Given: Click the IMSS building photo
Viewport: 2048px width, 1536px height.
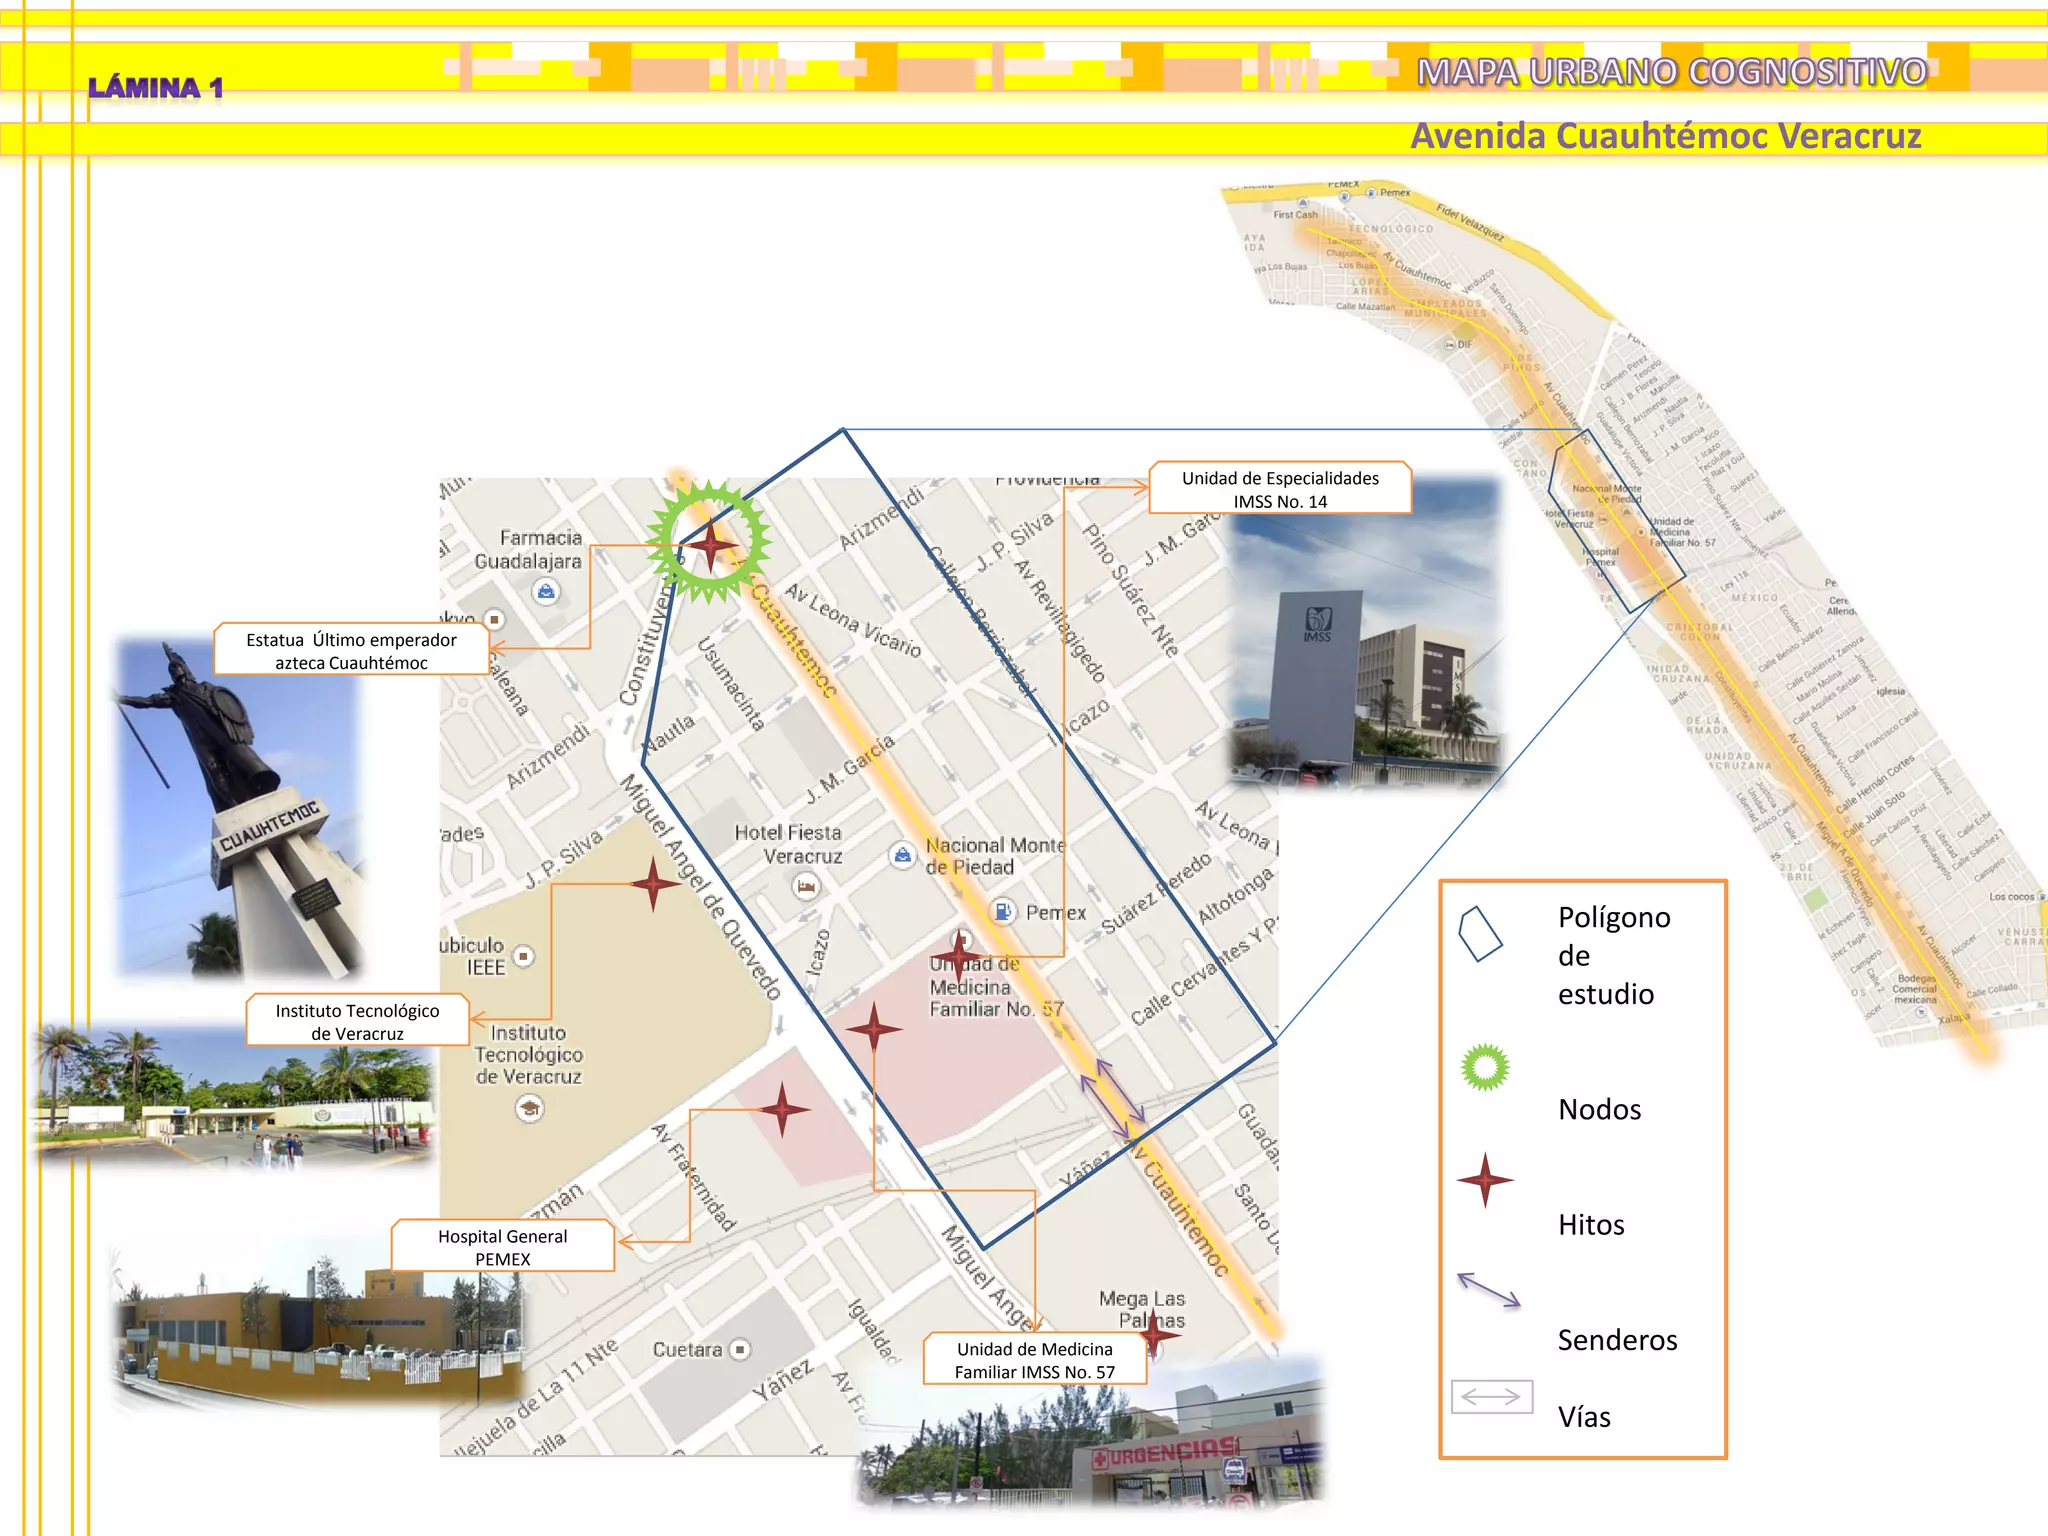Looking at the screenshot, I should tap(1365, 640).
